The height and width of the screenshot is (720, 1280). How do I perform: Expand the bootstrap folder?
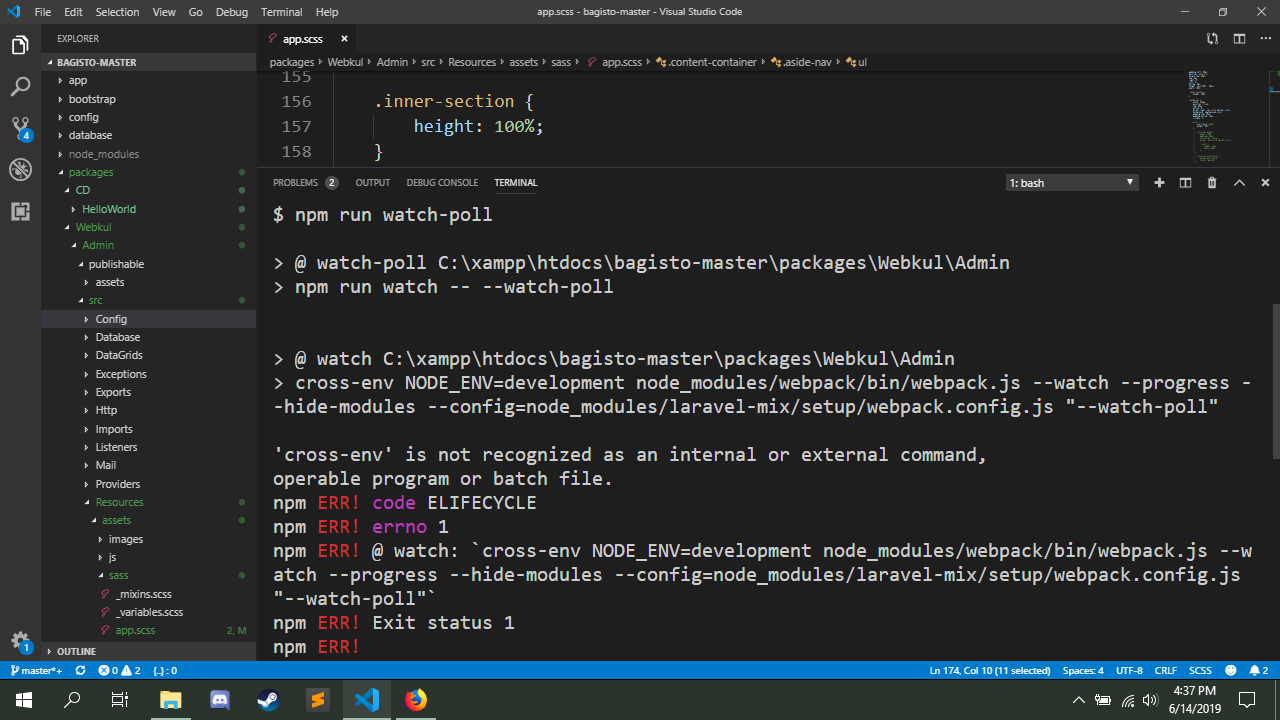click(x=92, y=99)
